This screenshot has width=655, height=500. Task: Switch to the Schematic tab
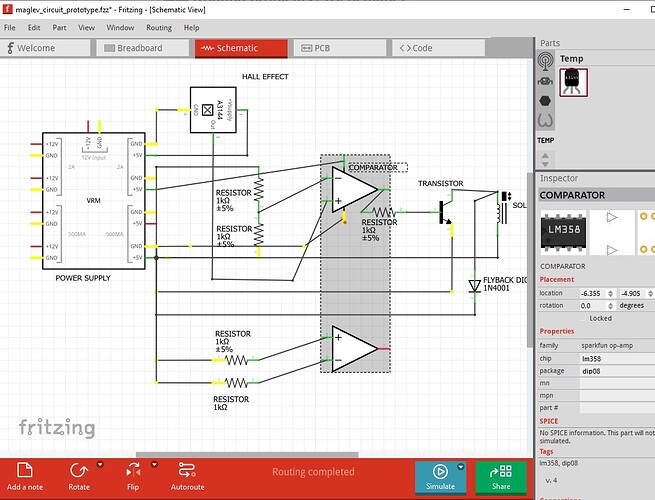[241, 48]
